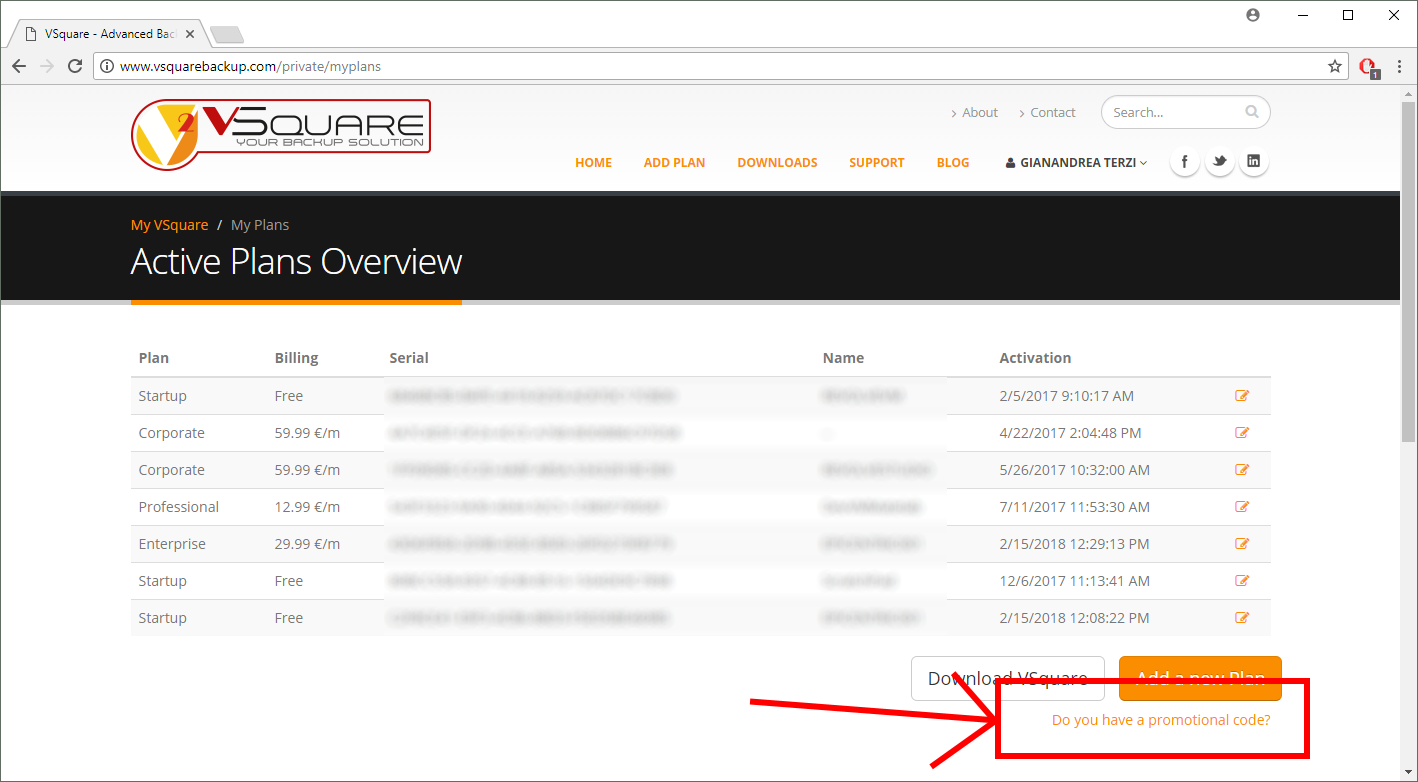Click the 'Active Plans Overview' heading
This screenshot has width=1418, height=782.
[296, 262]
